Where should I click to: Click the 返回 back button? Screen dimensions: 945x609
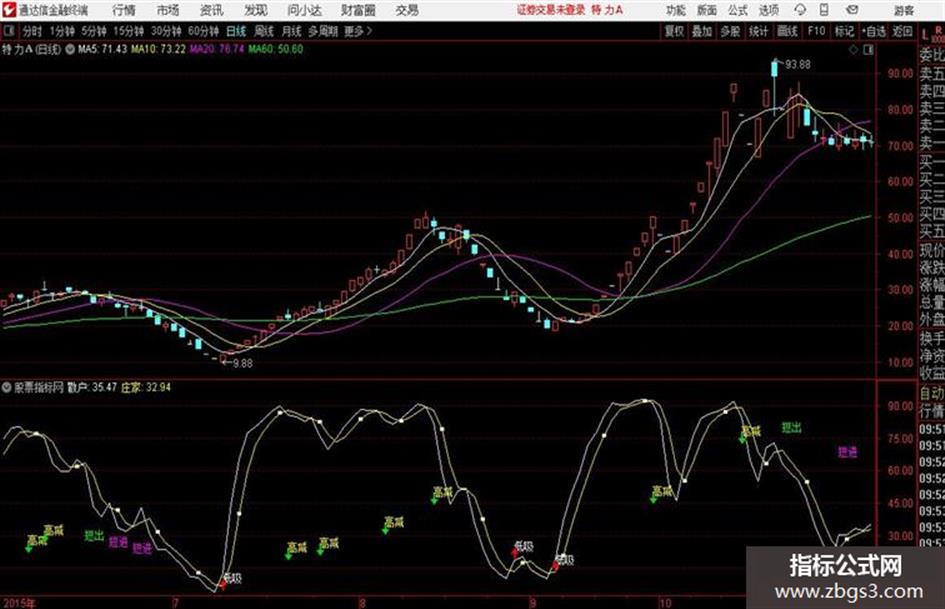pos(902,31)
